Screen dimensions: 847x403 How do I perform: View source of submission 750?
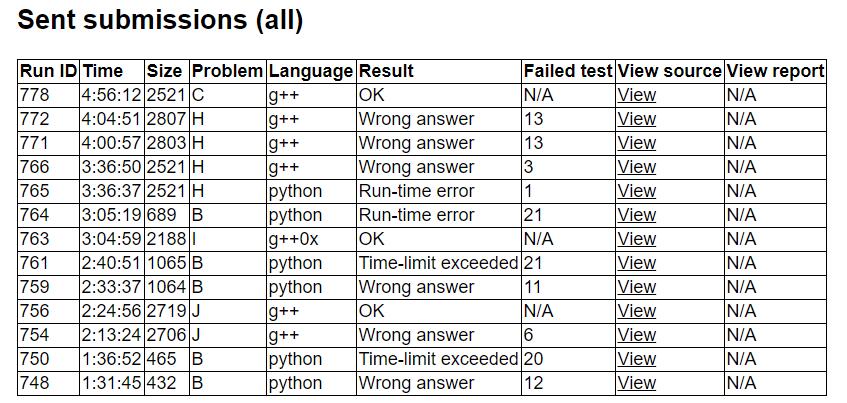(x=636, y=359)
